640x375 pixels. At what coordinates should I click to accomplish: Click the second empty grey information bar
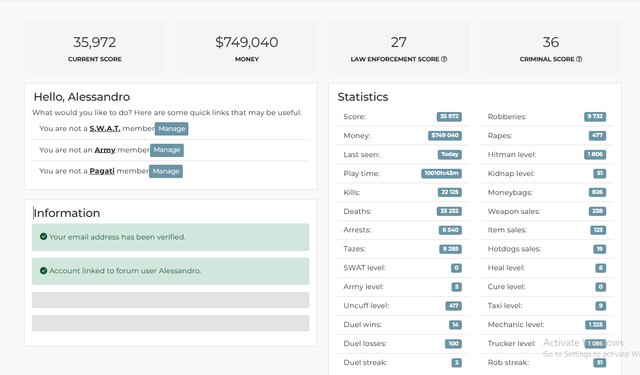171,323
